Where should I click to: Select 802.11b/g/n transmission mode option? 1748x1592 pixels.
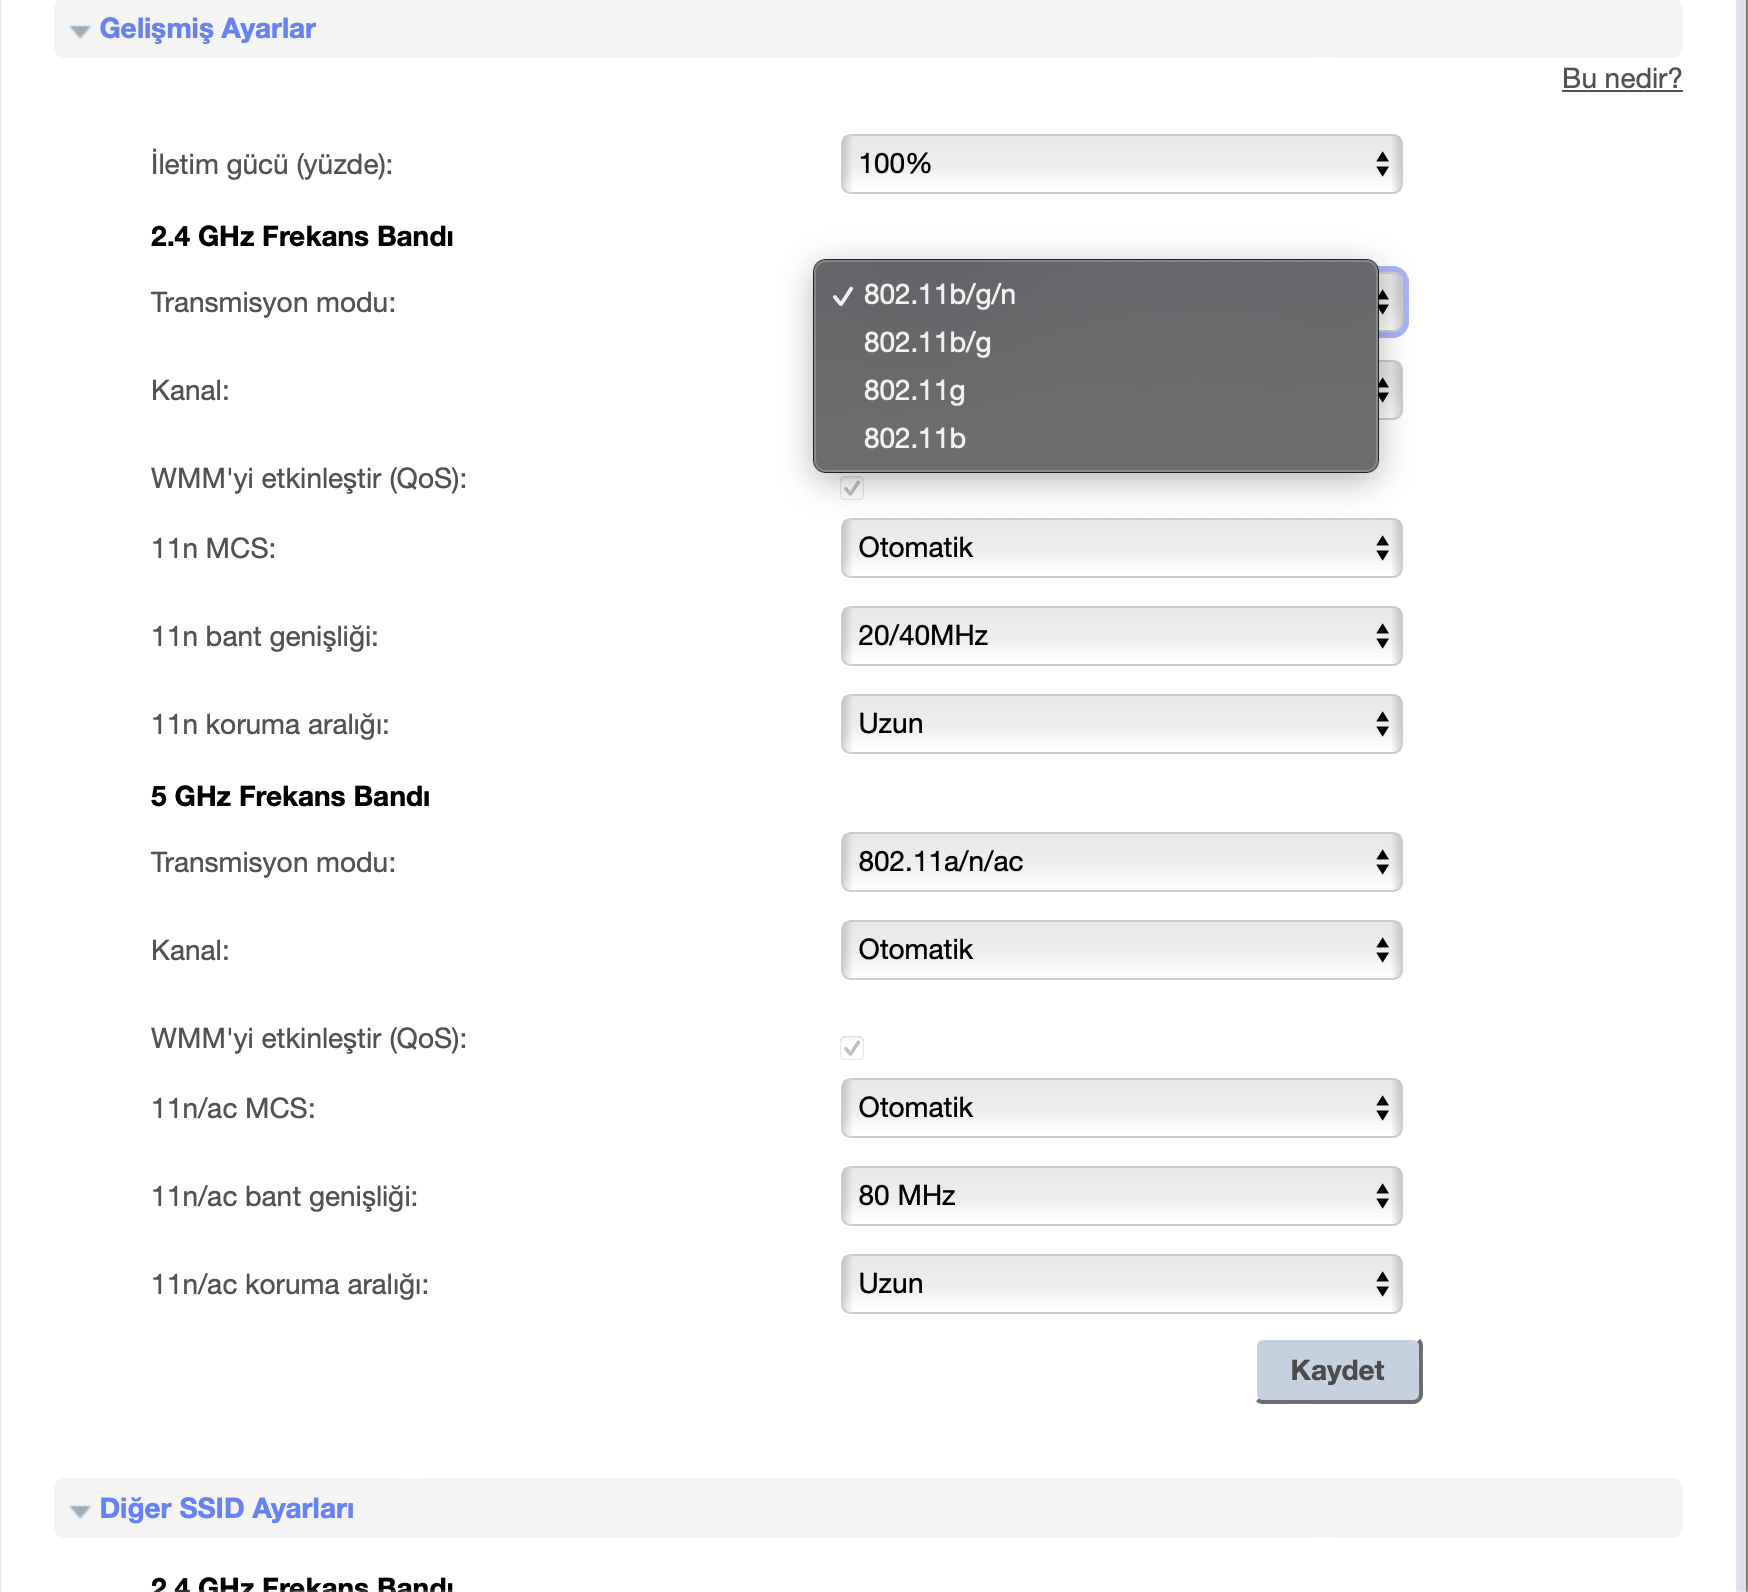(x=940, y=295)
